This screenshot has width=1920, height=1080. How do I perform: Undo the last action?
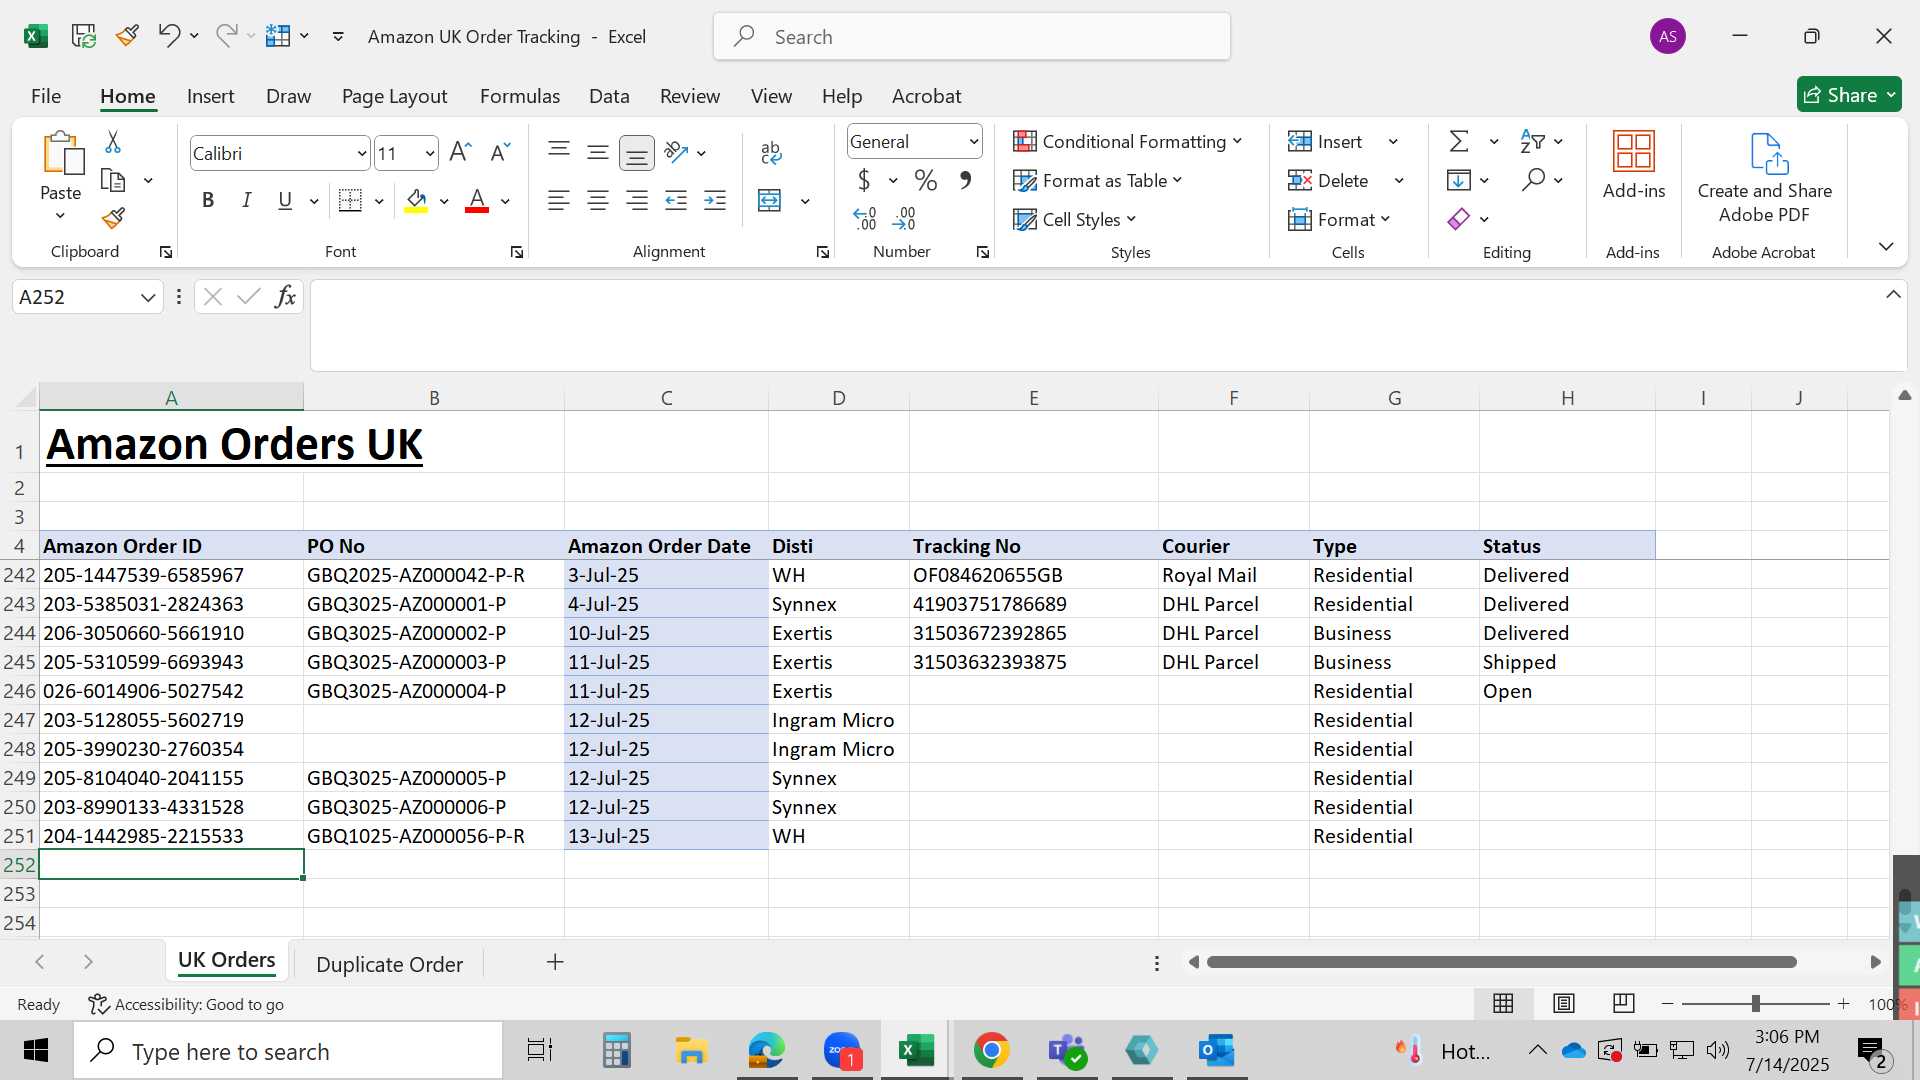pyautogui.click(x=168, y=36)
